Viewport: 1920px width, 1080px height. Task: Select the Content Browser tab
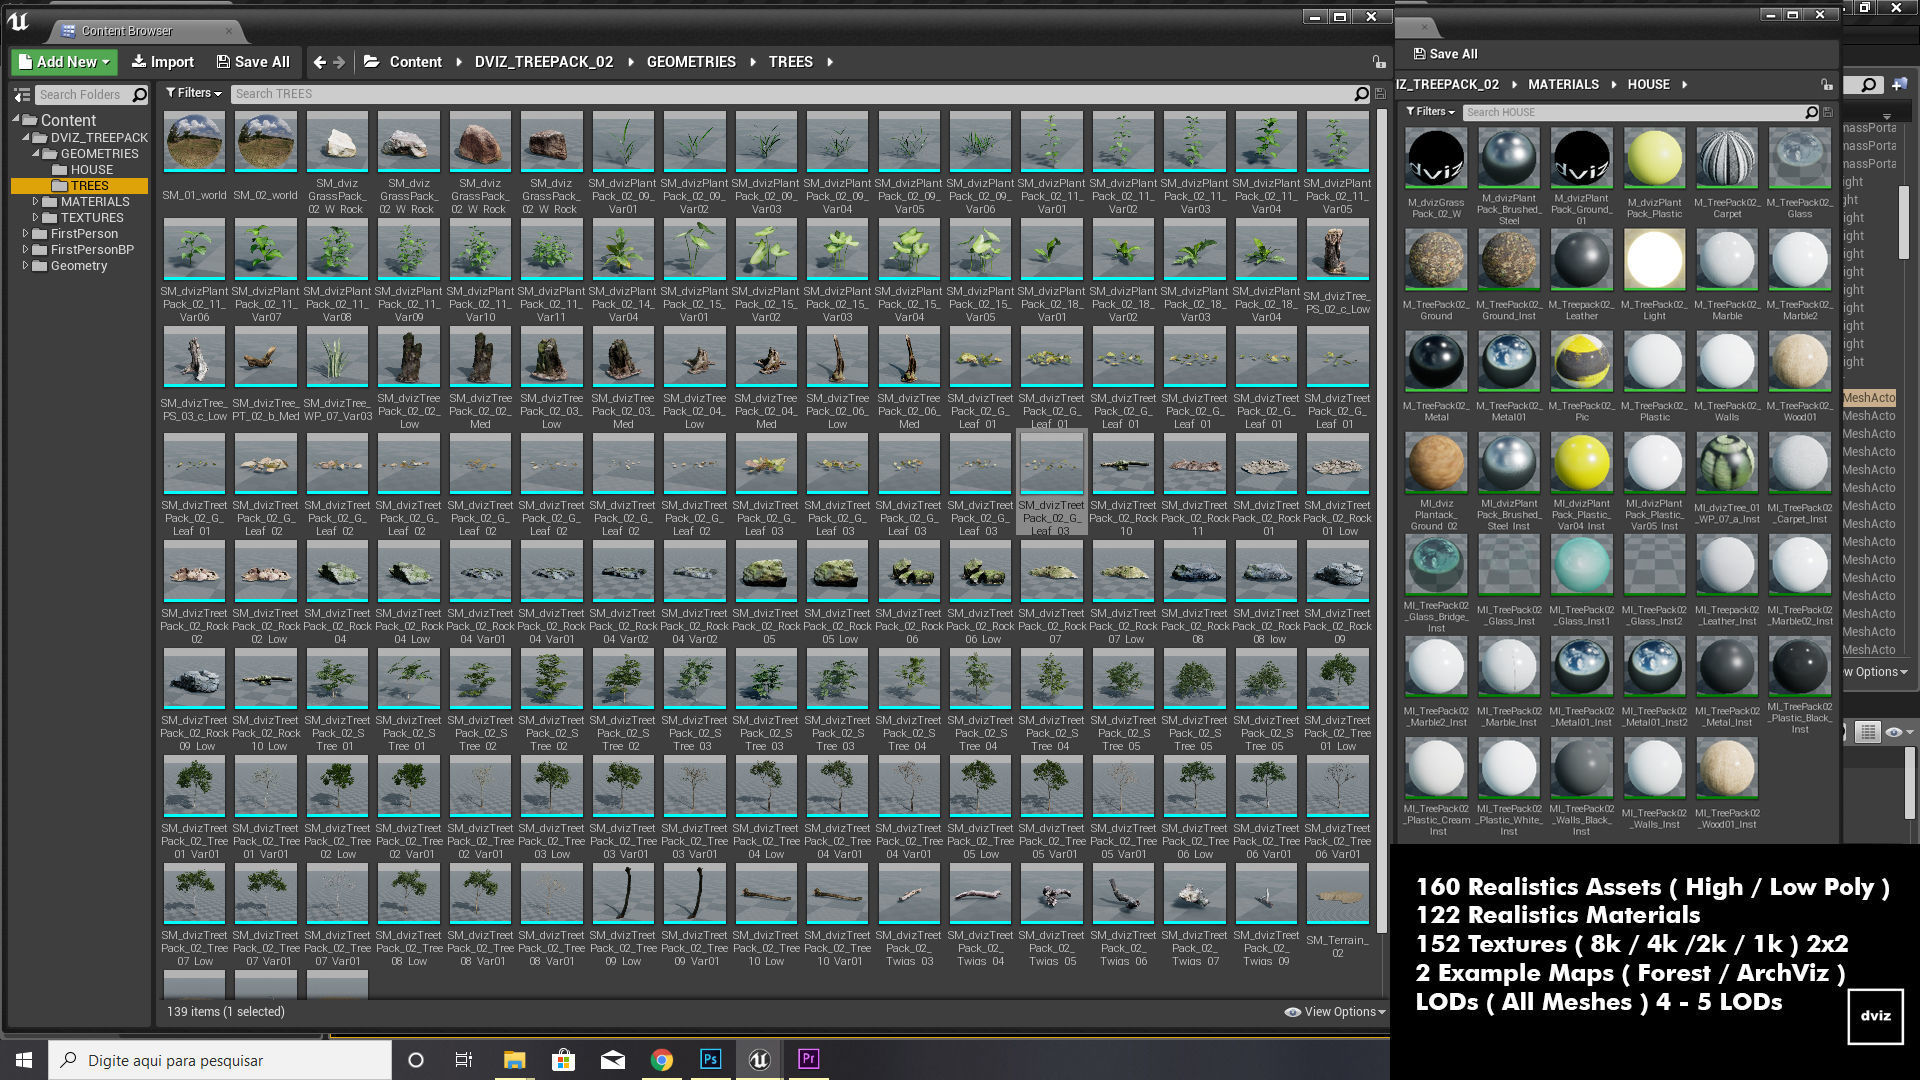tap(127, 31)
